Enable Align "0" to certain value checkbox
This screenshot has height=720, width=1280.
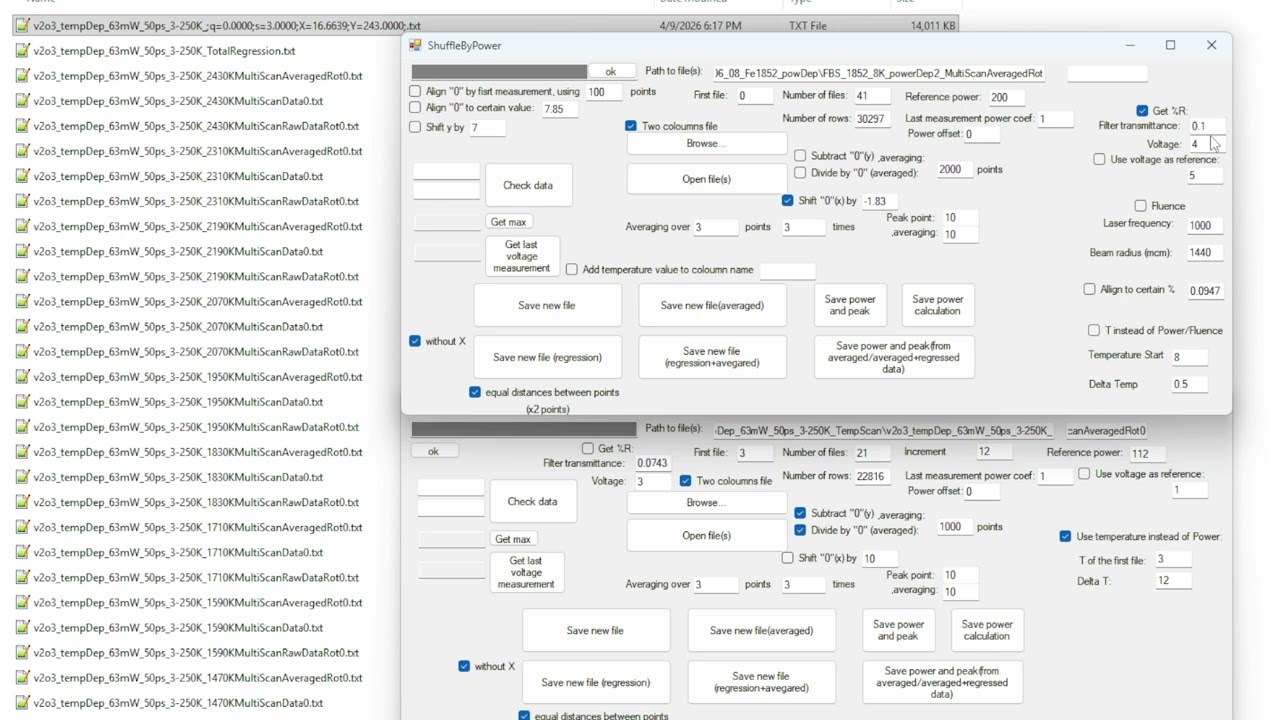click(415, 107)
